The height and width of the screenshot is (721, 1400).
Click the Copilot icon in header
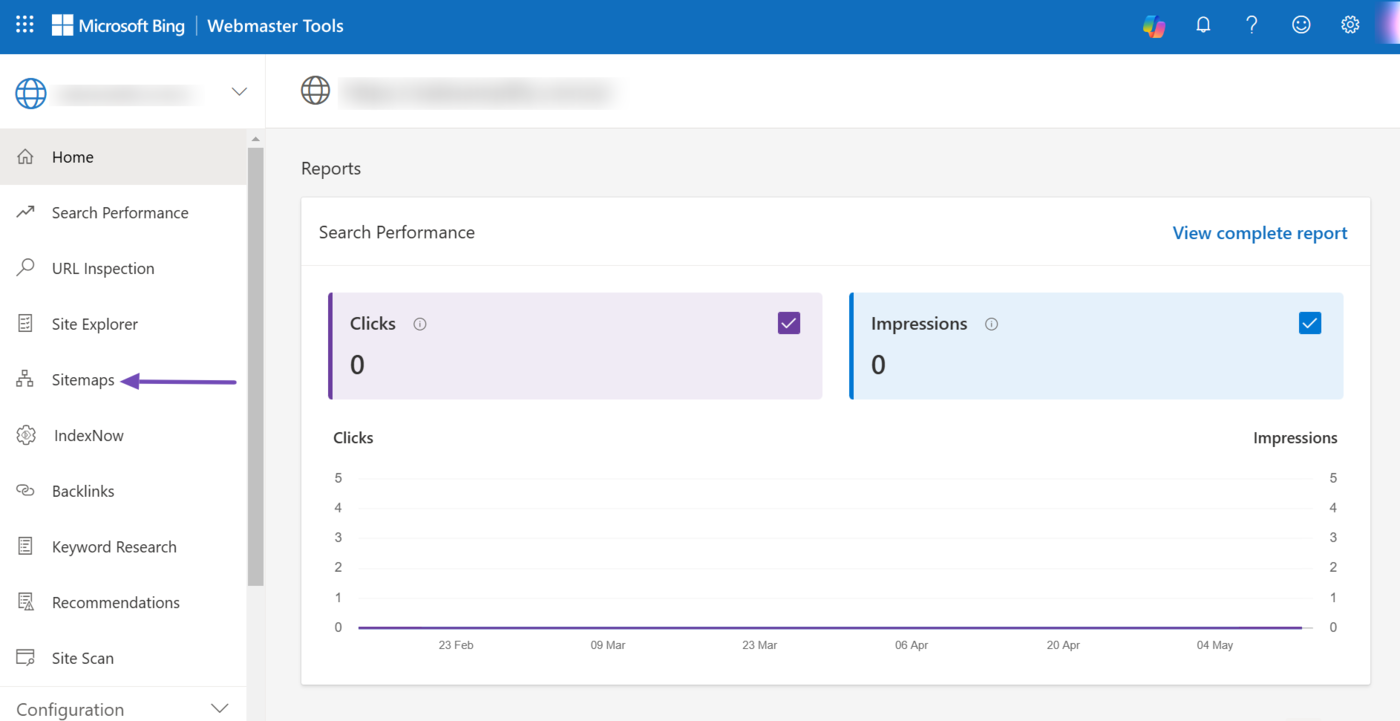[1154, 26]
